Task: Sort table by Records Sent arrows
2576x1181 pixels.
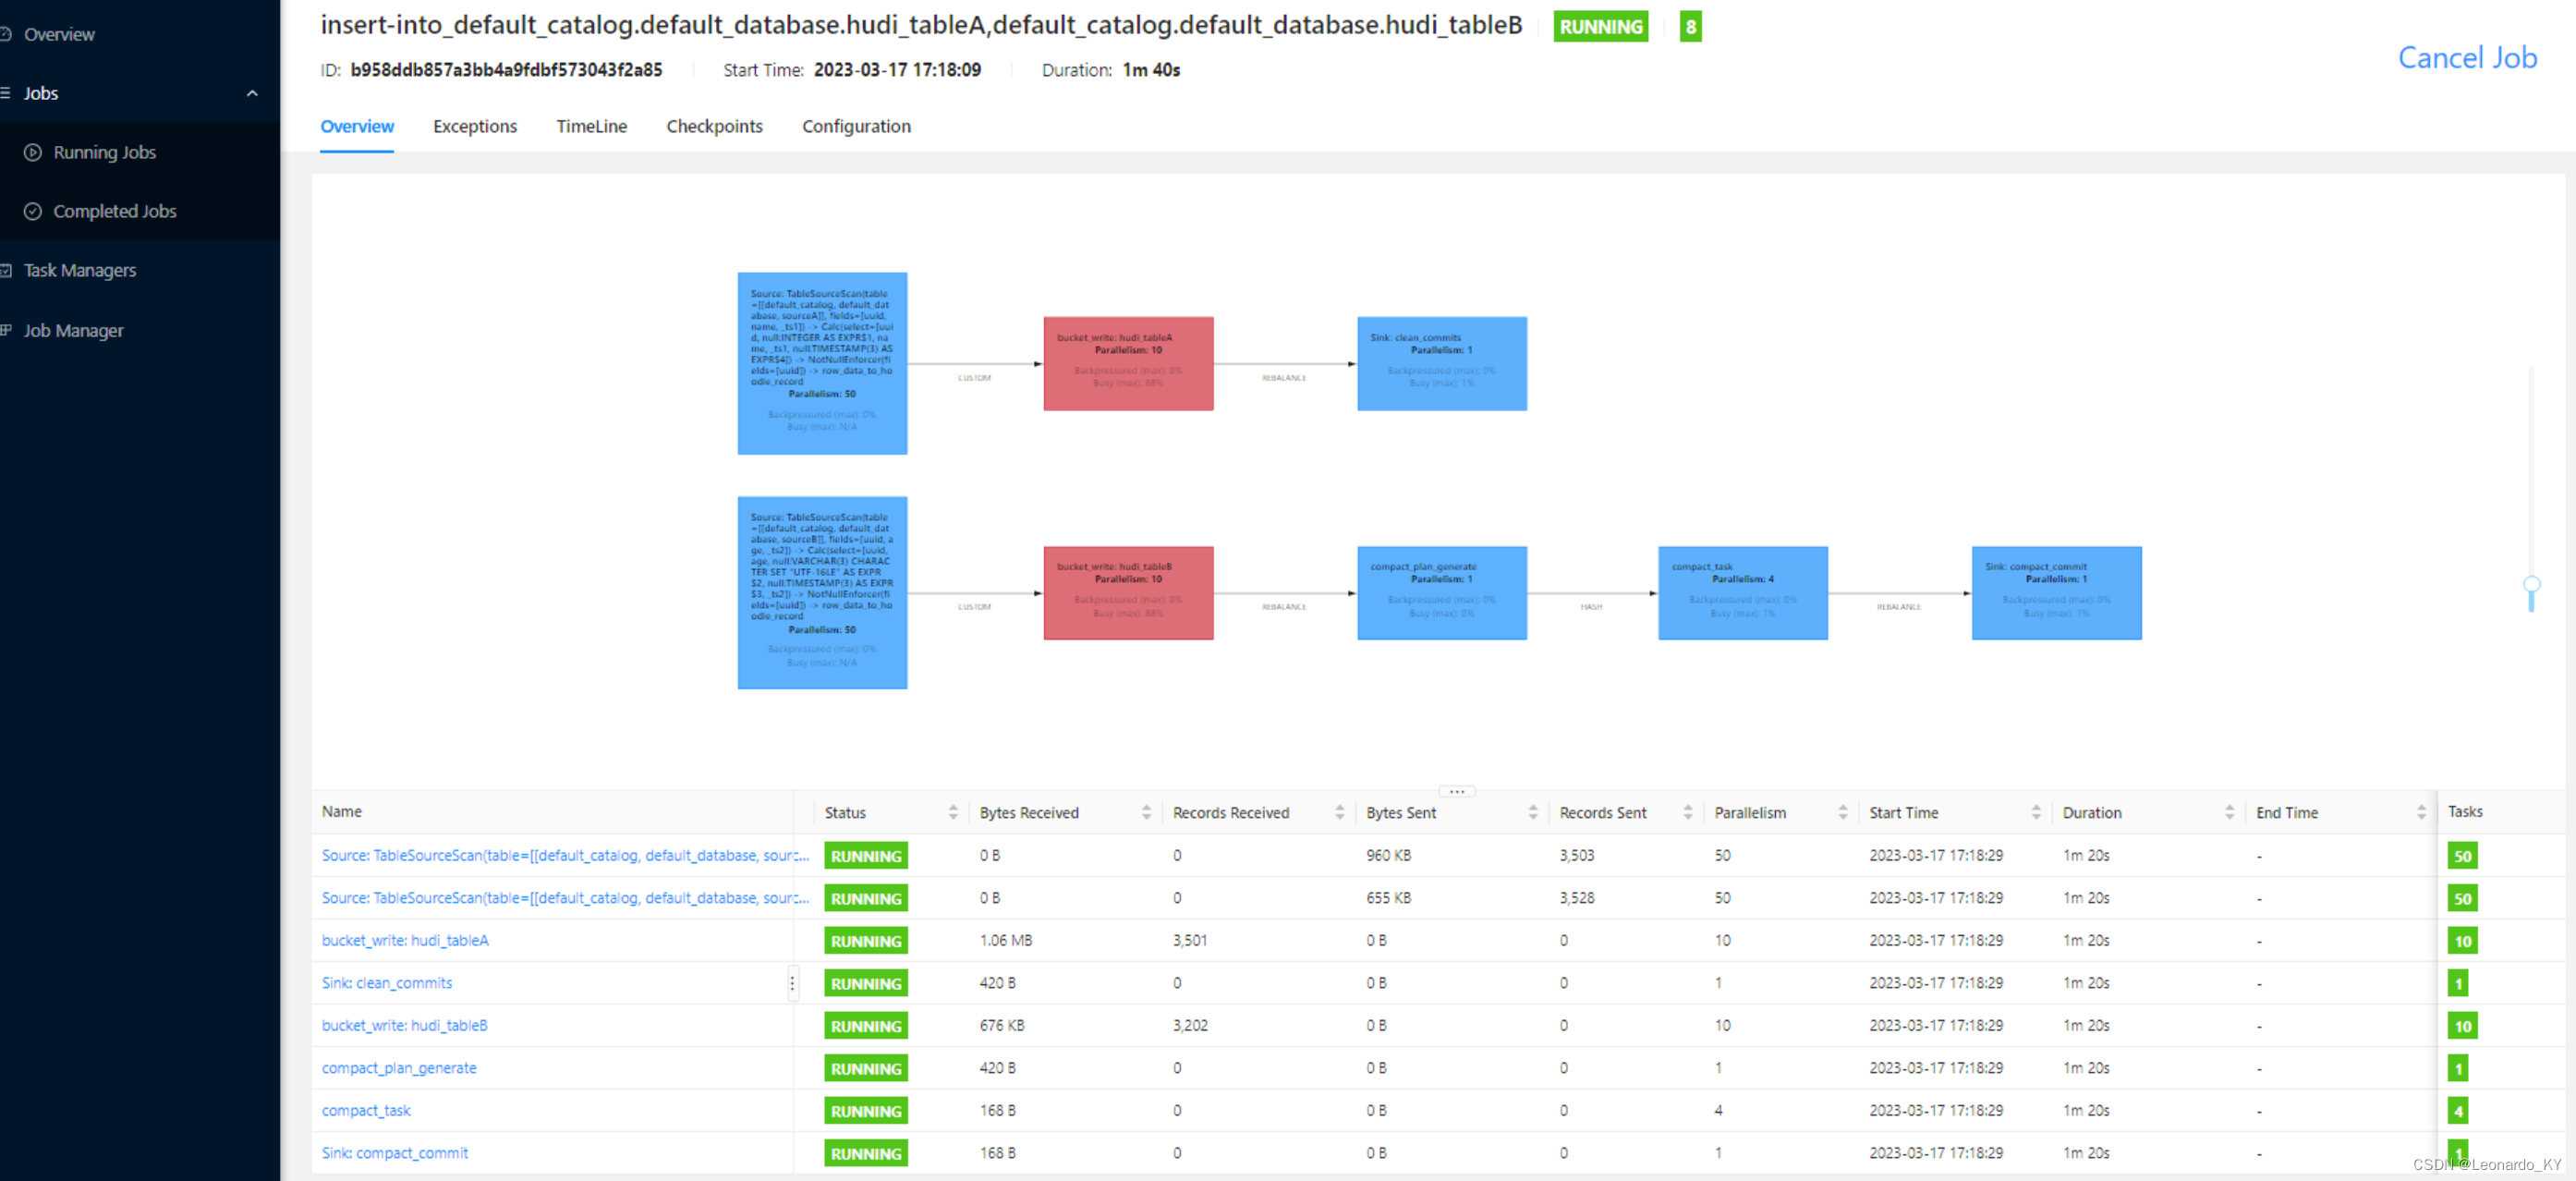Action: (1687, 812)
